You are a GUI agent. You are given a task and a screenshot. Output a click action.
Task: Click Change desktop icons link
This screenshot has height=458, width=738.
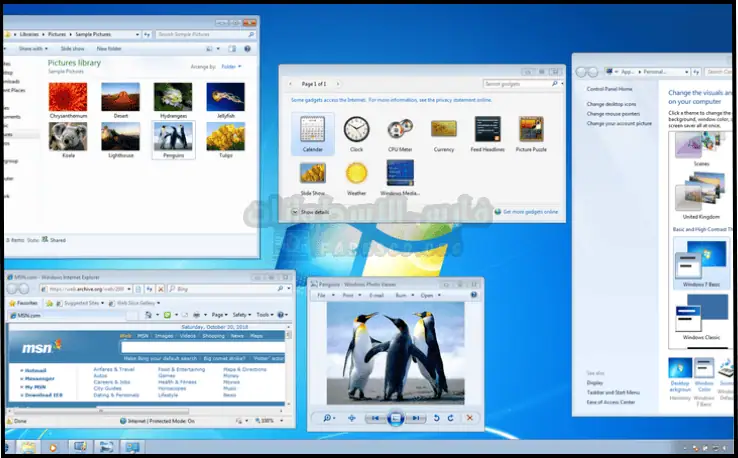coord(611,104)
